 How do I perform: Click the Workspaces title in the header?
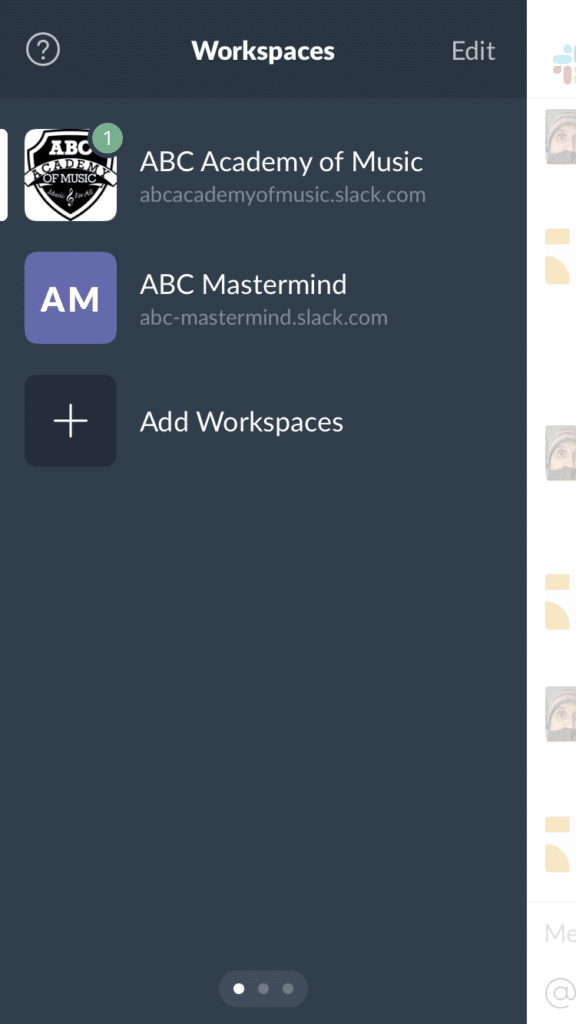pos(263,50)
